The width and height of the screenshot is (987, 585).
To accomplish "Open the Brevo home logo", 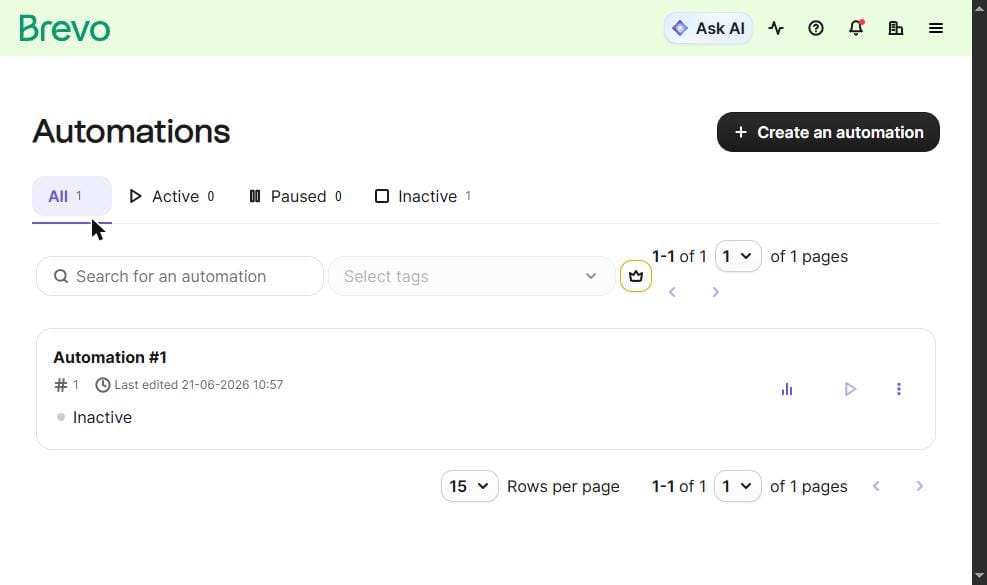I will point(64,28).
